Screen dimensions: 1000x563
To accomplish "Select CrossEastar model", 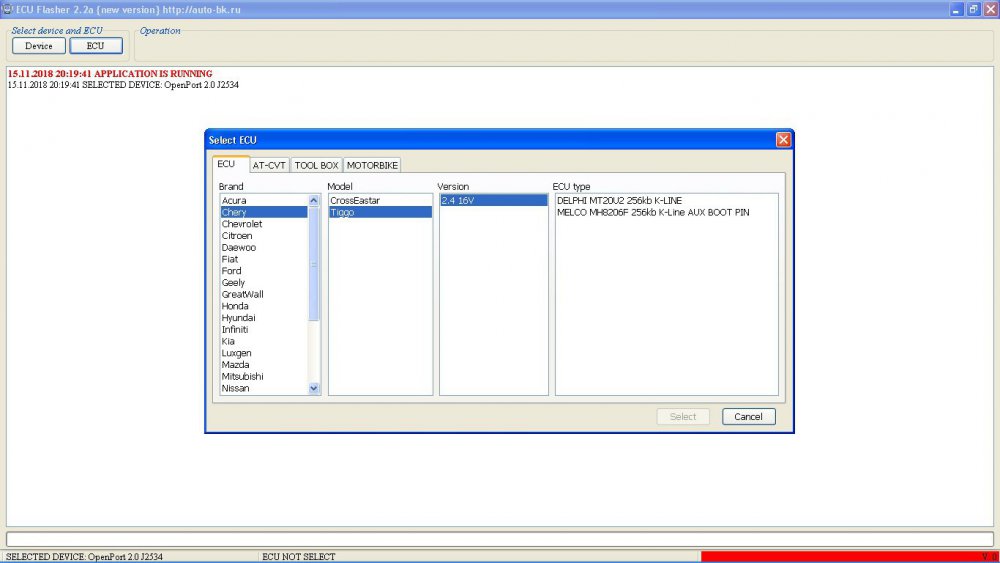I will tap(355, 201).
